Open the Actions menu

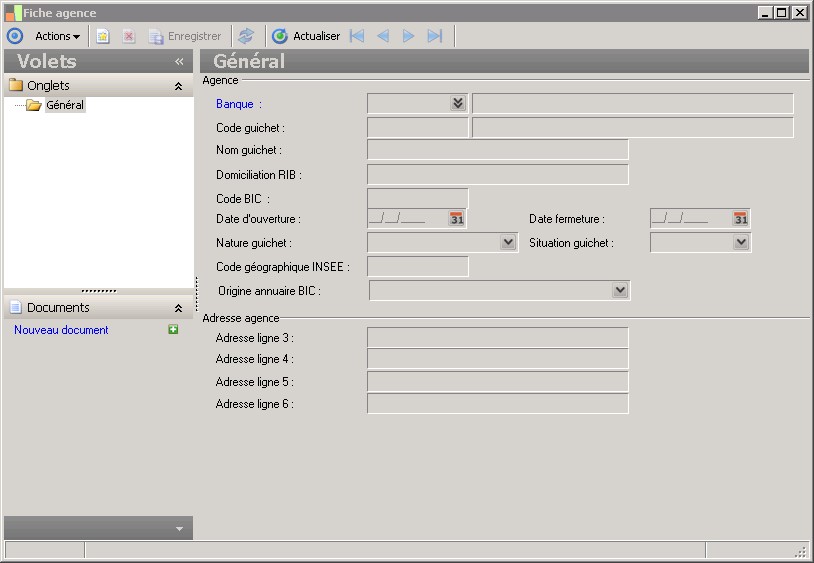(x=57, y=36)
